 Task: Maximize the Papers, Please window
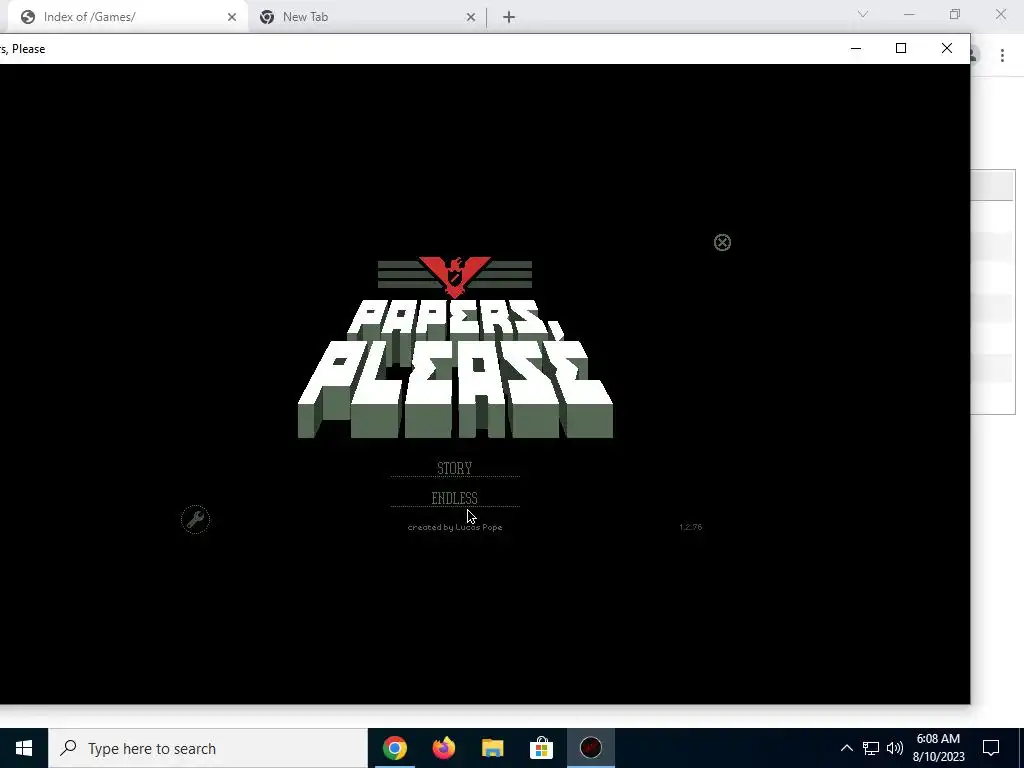pyautogui.click(x=901, y=48)
